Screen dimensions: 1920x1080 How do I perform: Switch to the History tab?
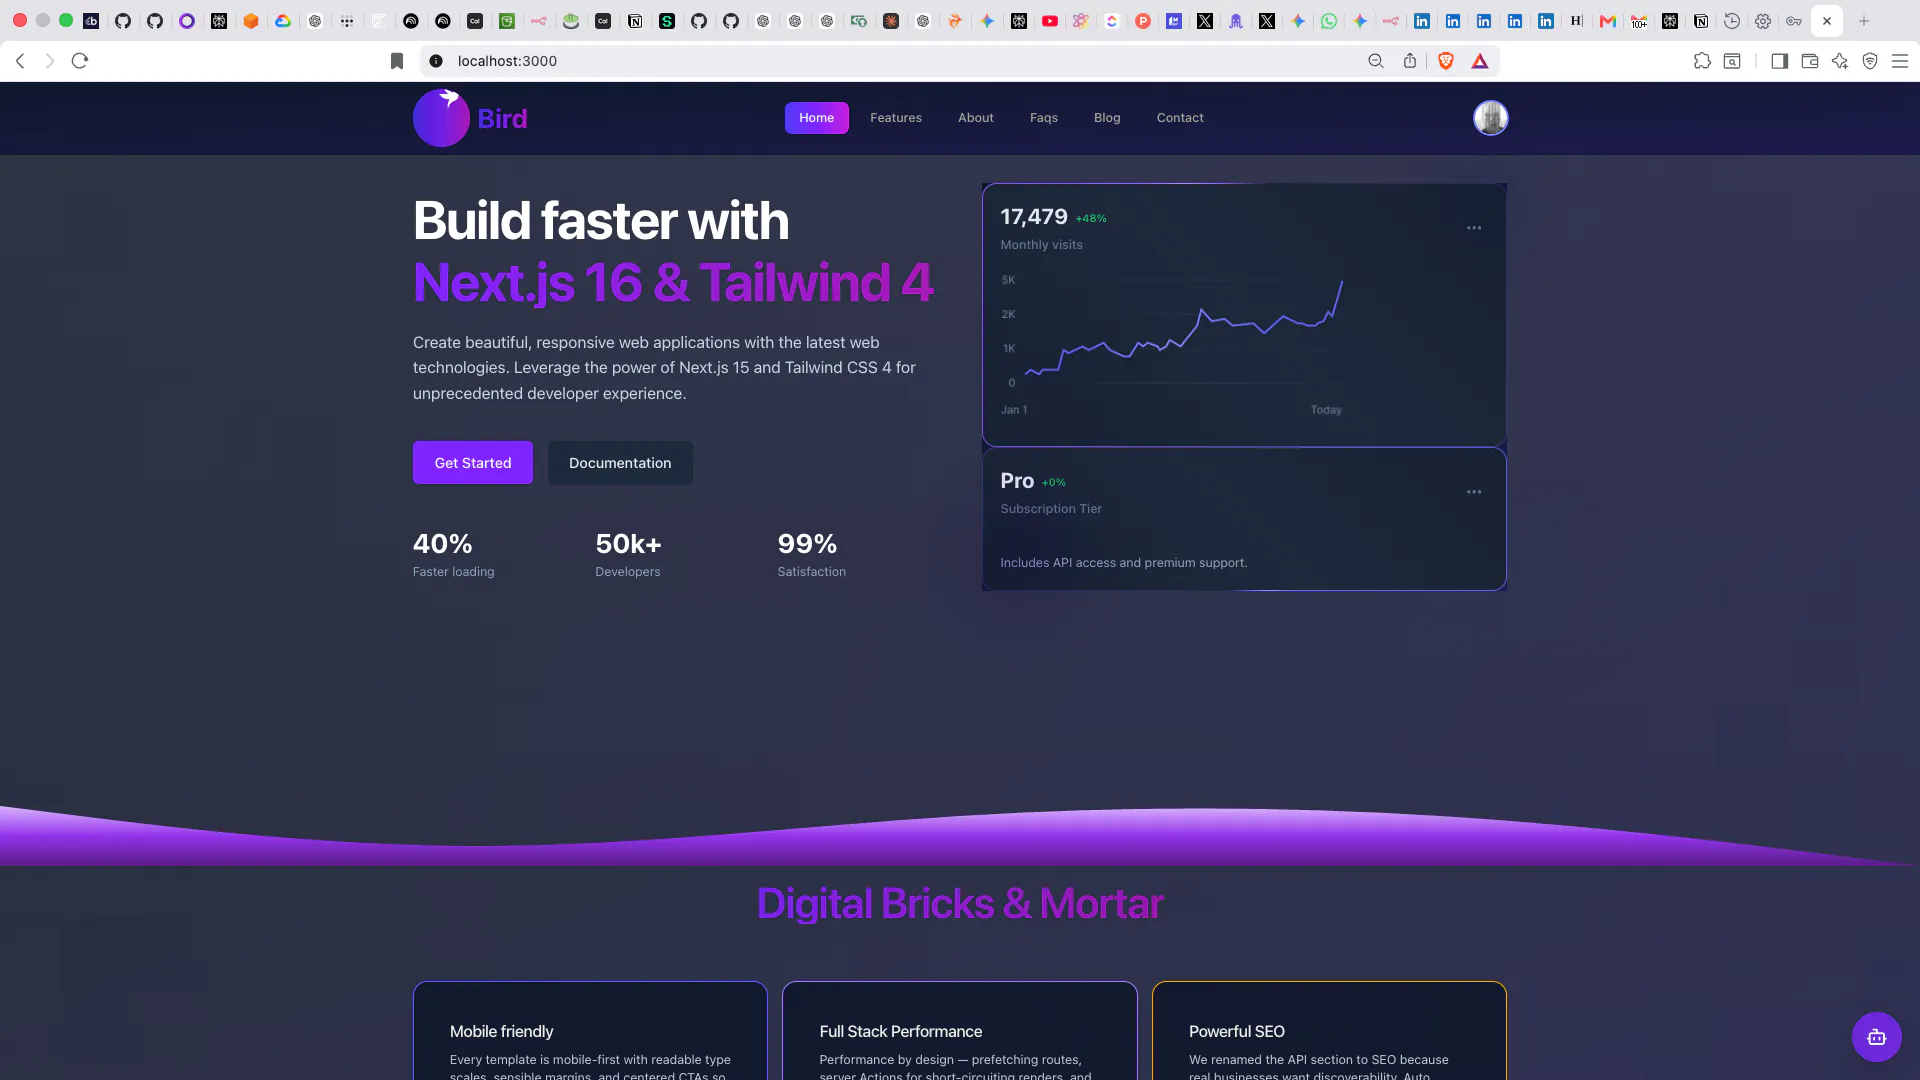[x=1732, y=21]
